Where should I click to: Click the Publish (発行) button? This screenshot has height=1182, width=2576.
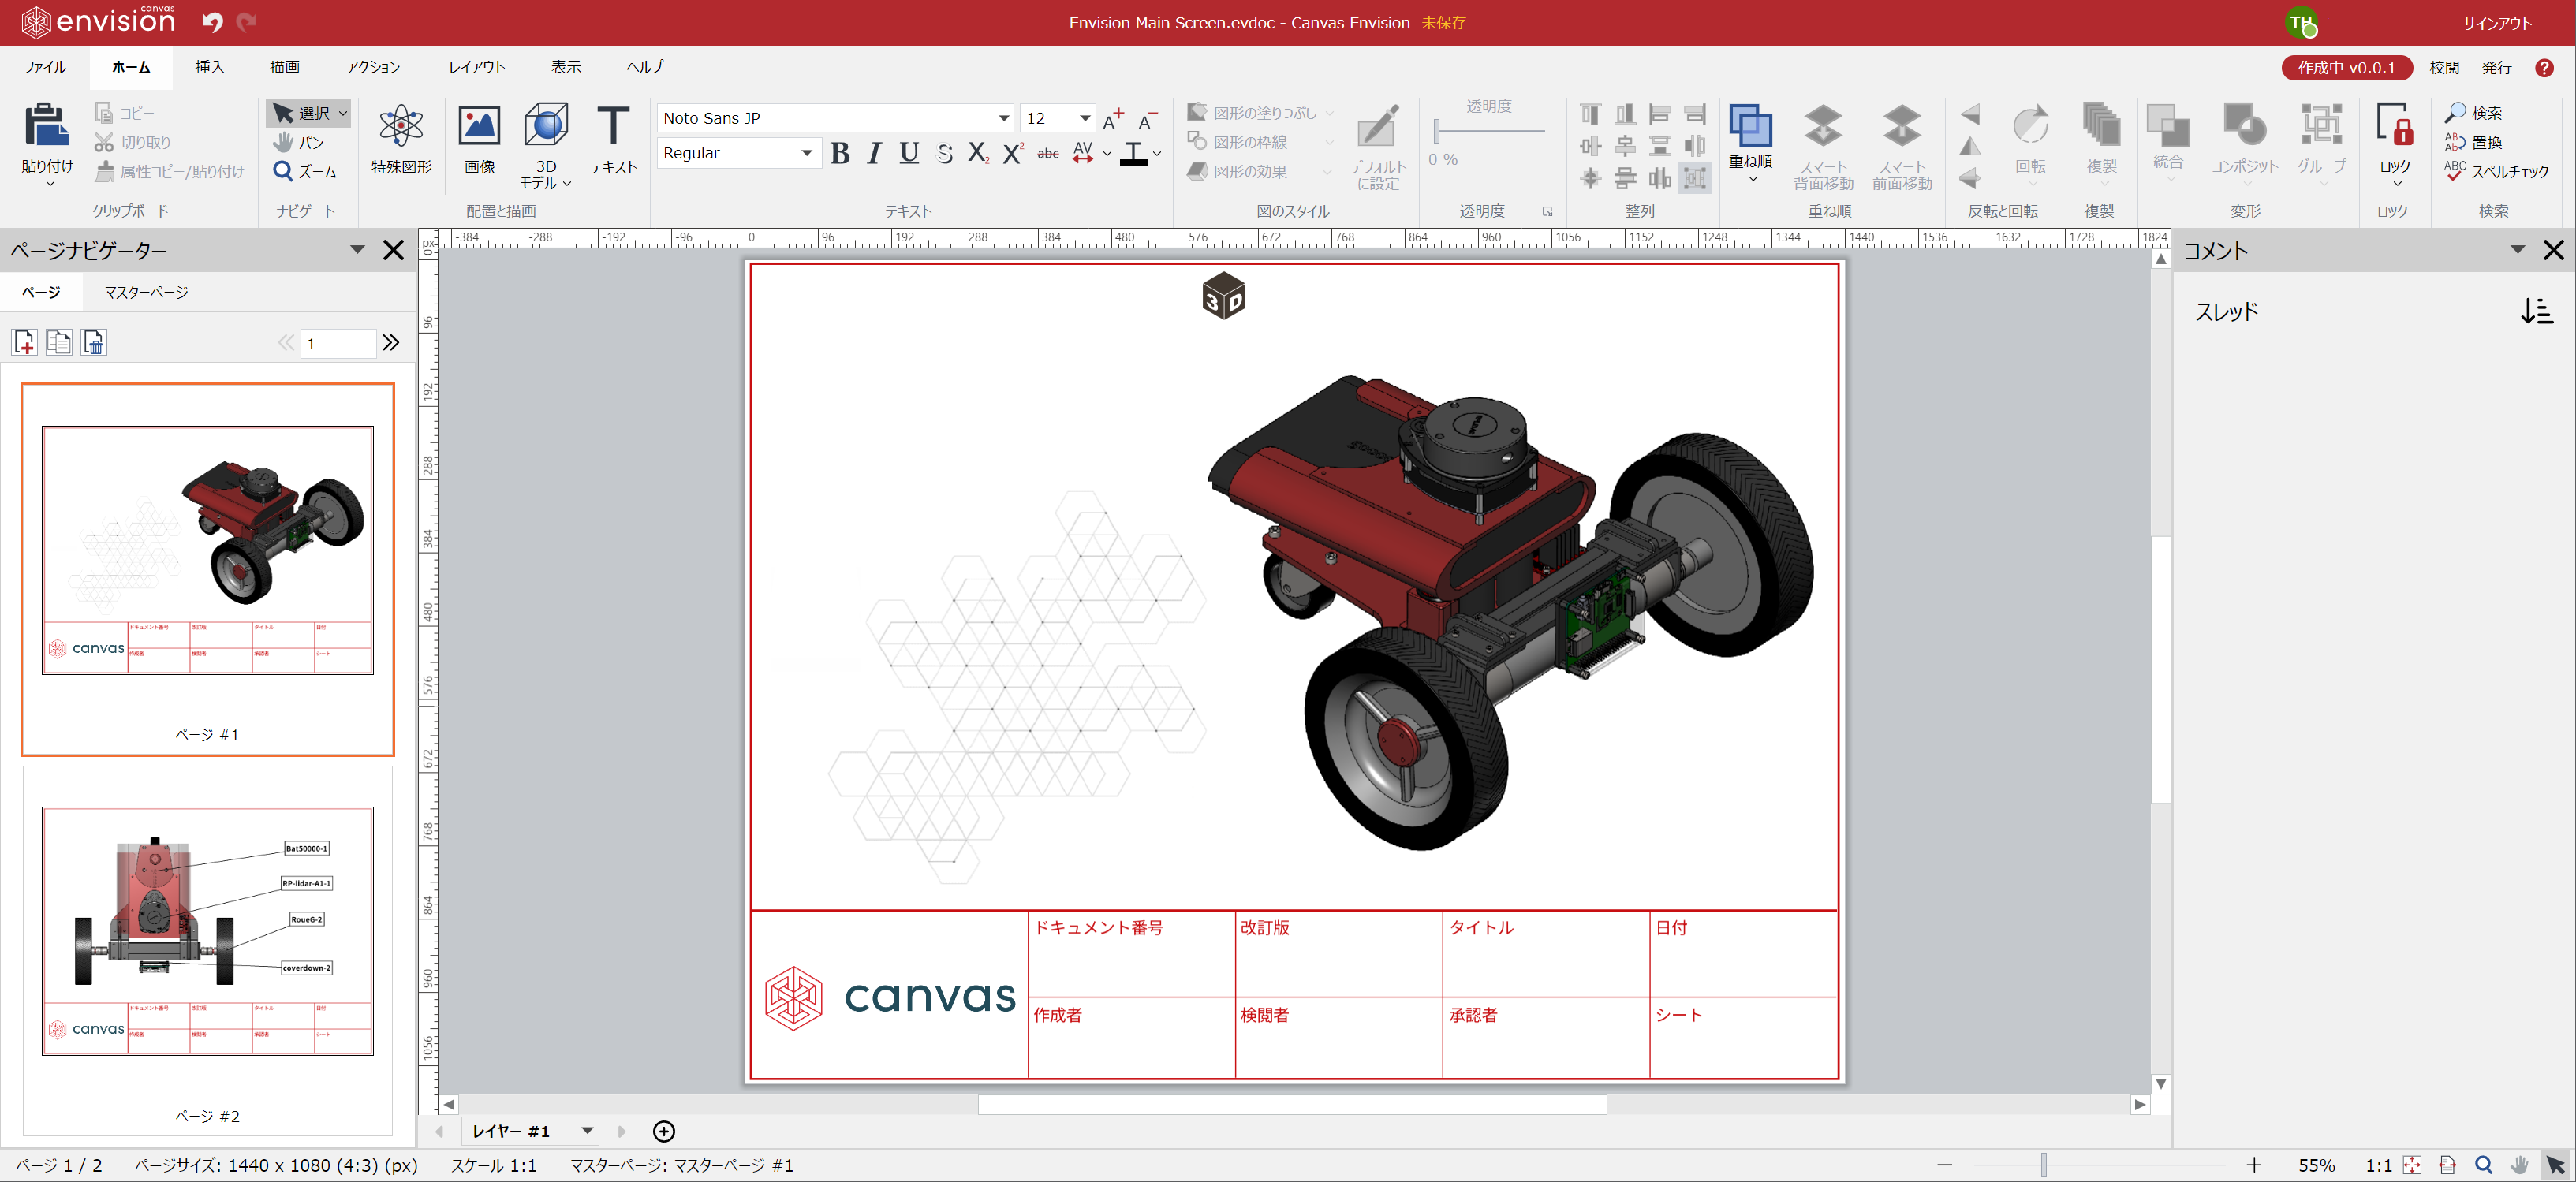point(2496,67)
